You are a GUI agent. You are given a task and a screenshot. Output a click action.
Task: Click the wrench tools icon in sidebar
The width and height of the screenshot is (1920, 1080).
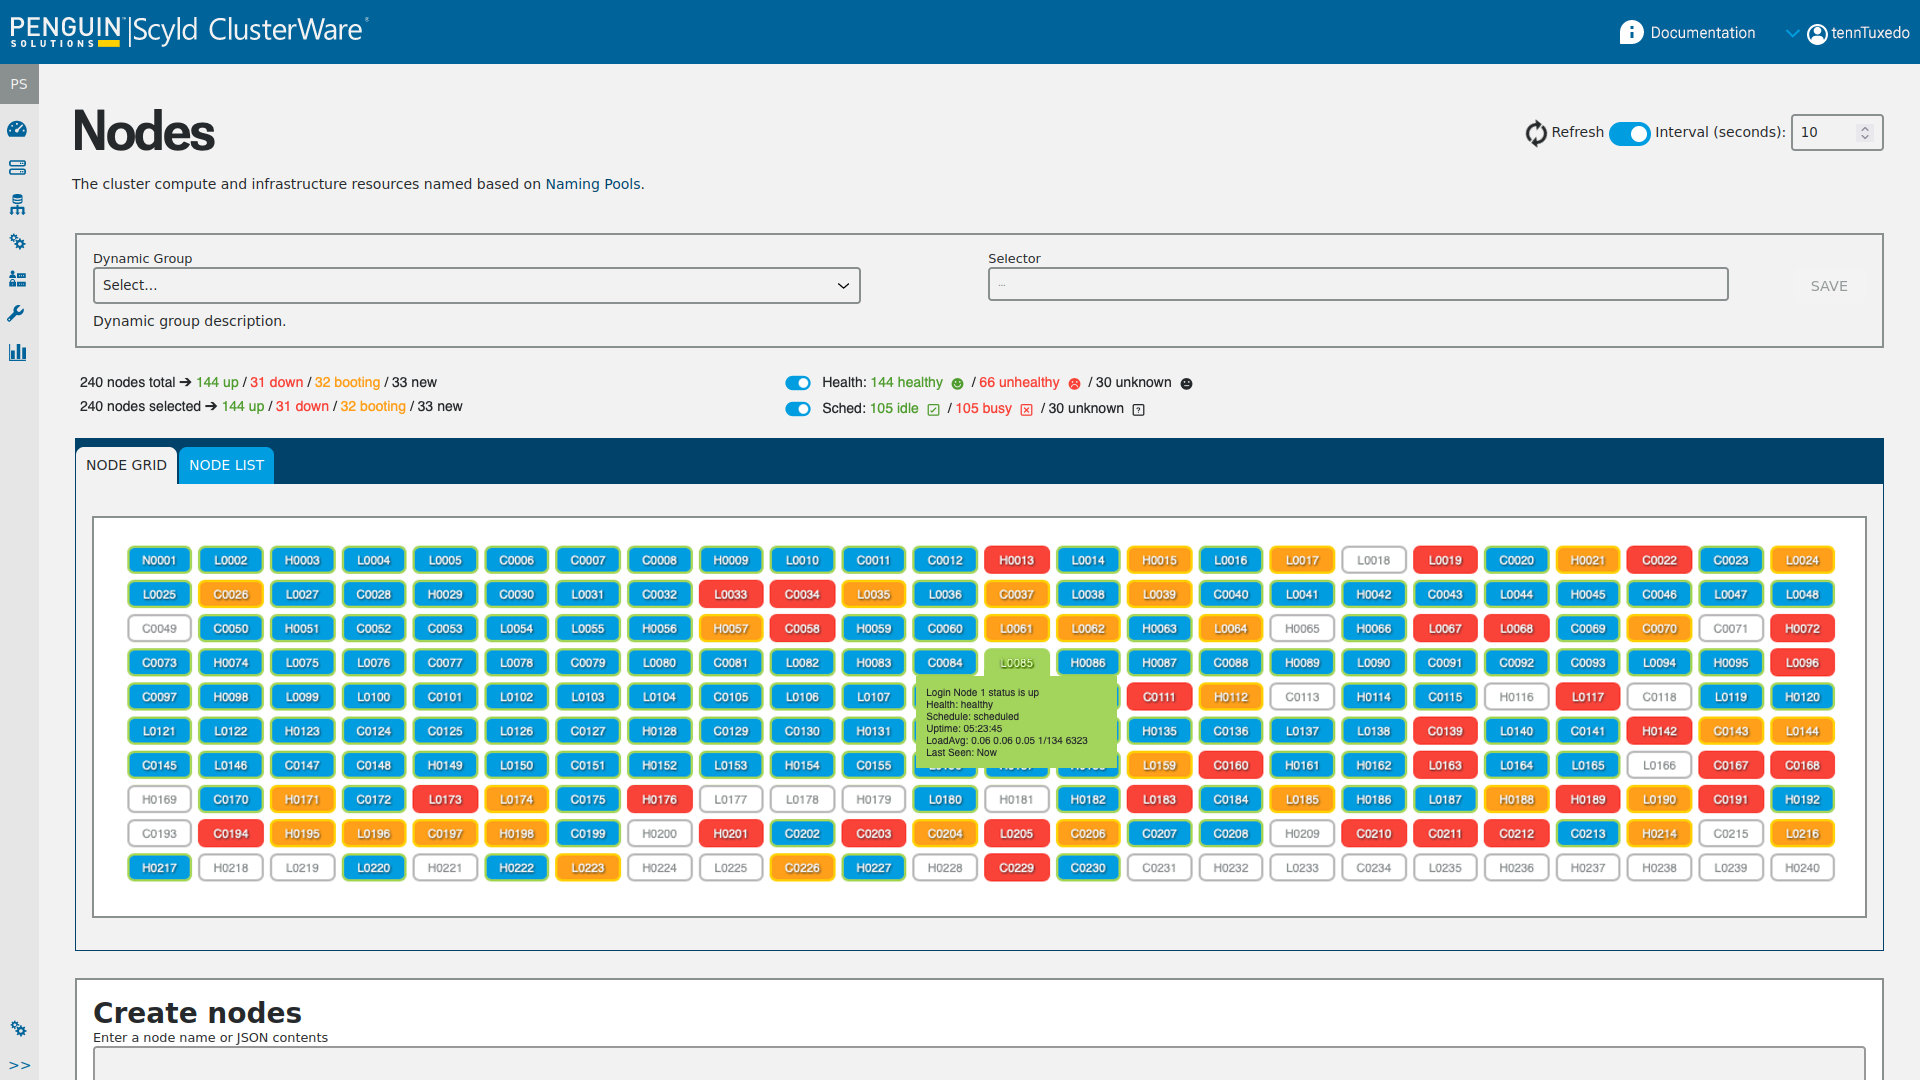coord(16,314)
